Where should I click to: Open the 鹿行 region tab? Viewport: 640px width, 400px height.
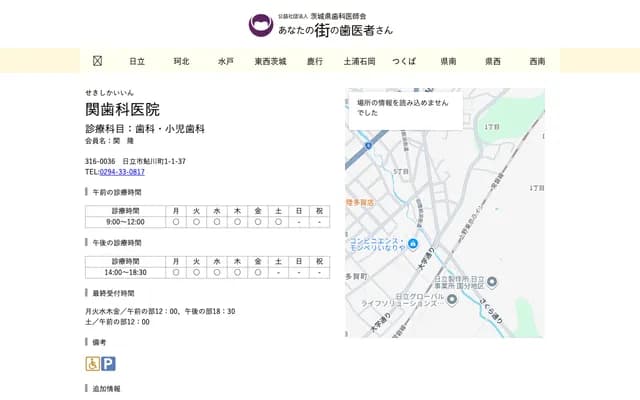tap(315, 61)
